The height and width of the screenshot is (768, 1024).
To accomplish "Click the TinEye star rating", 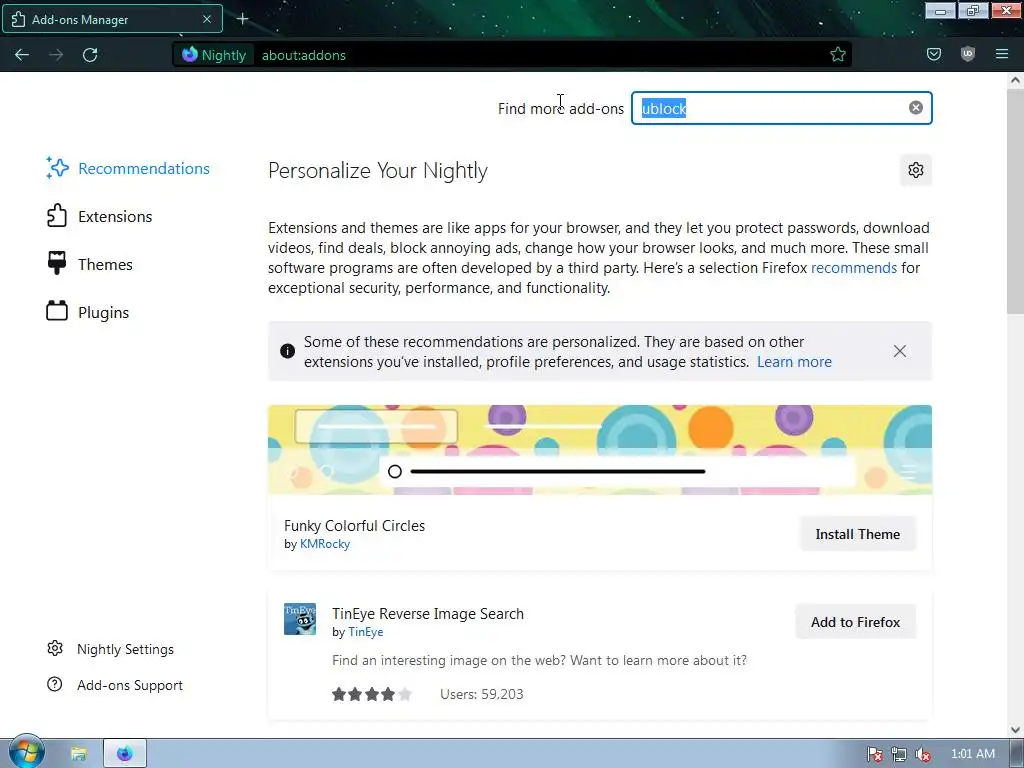I will 372,694.
